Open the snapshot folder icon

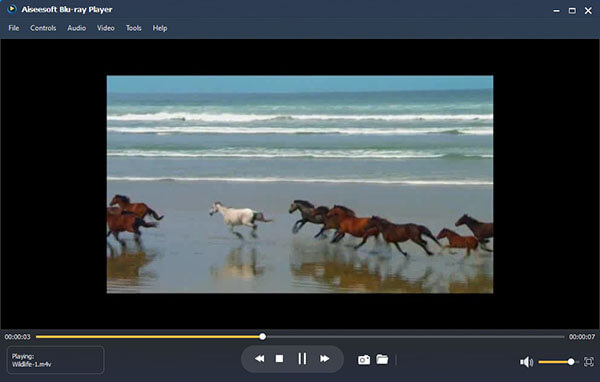[382, 359]
